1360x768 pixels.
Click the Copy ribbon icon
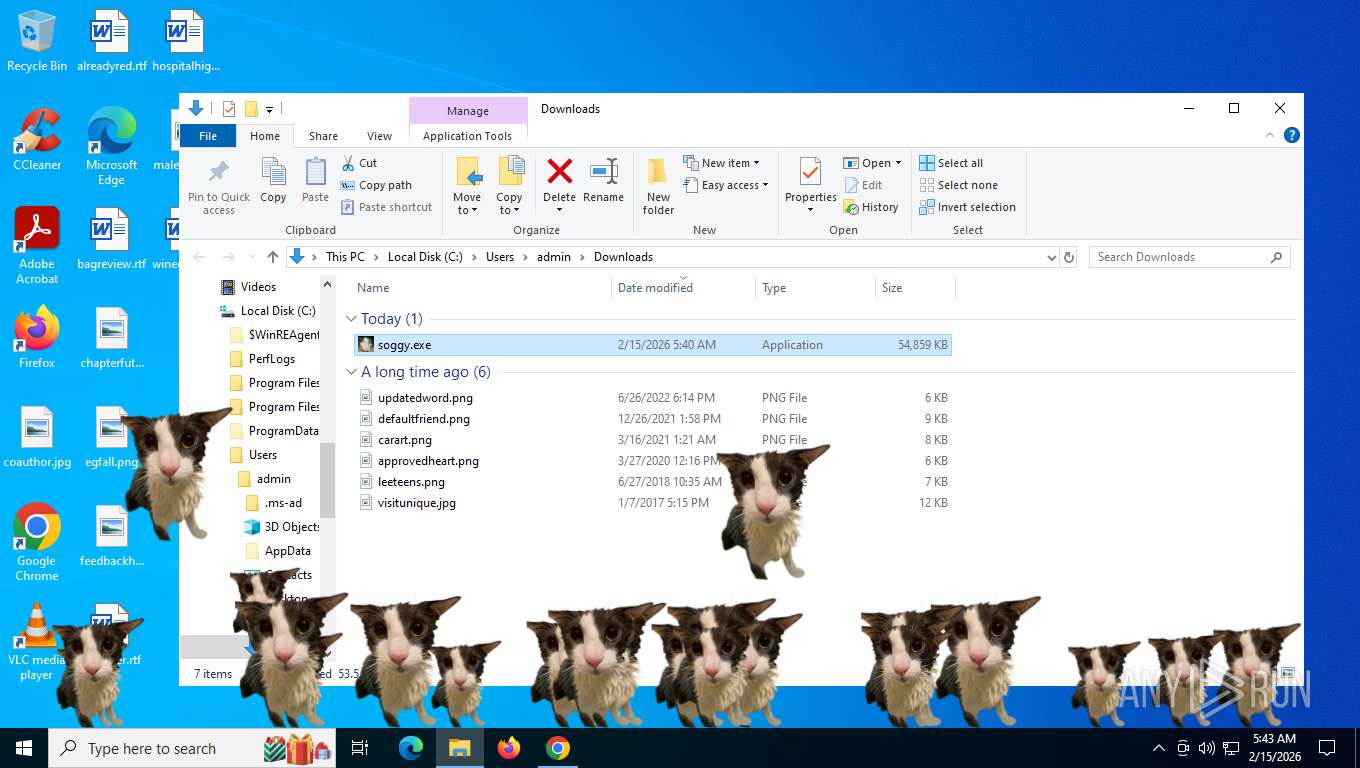click(x=273, y=172)
